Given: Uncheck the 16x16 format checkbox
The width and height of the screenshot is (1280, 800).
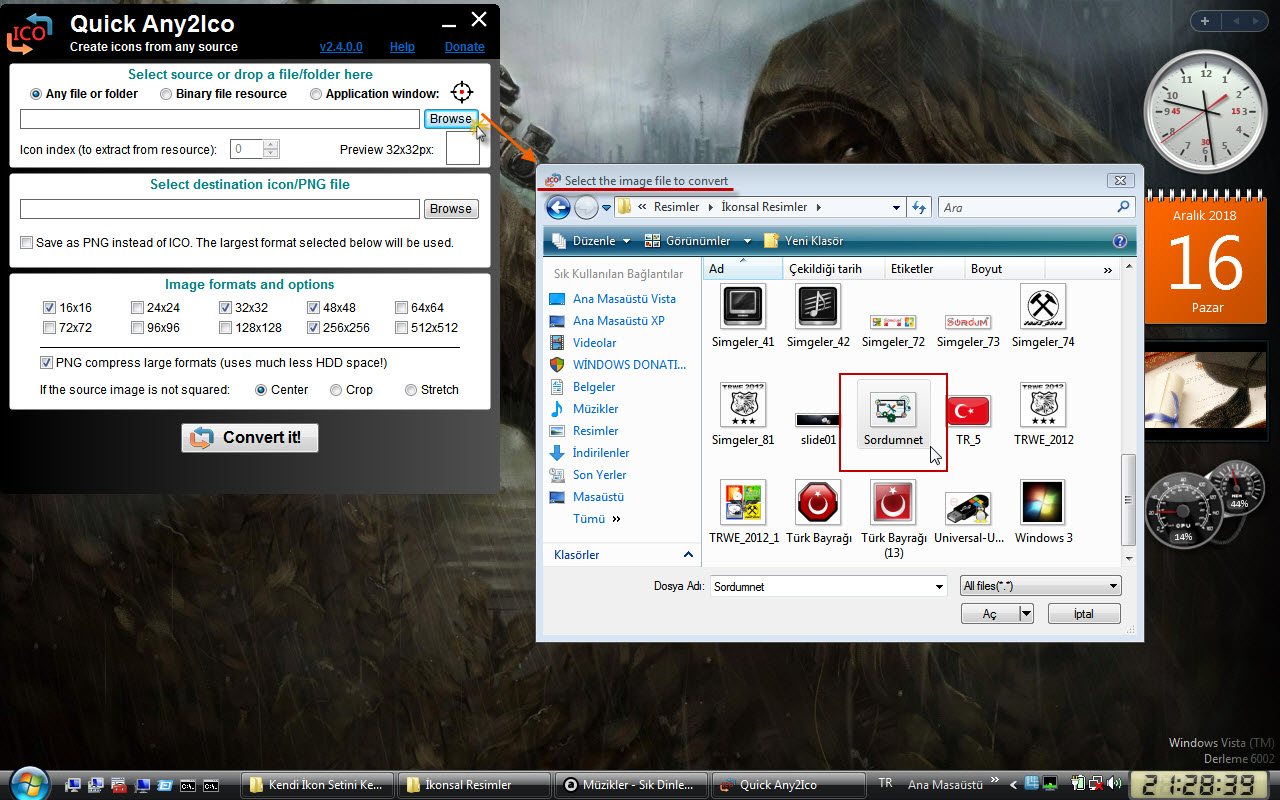Looking at the screenshot, I should click(49, 308).
